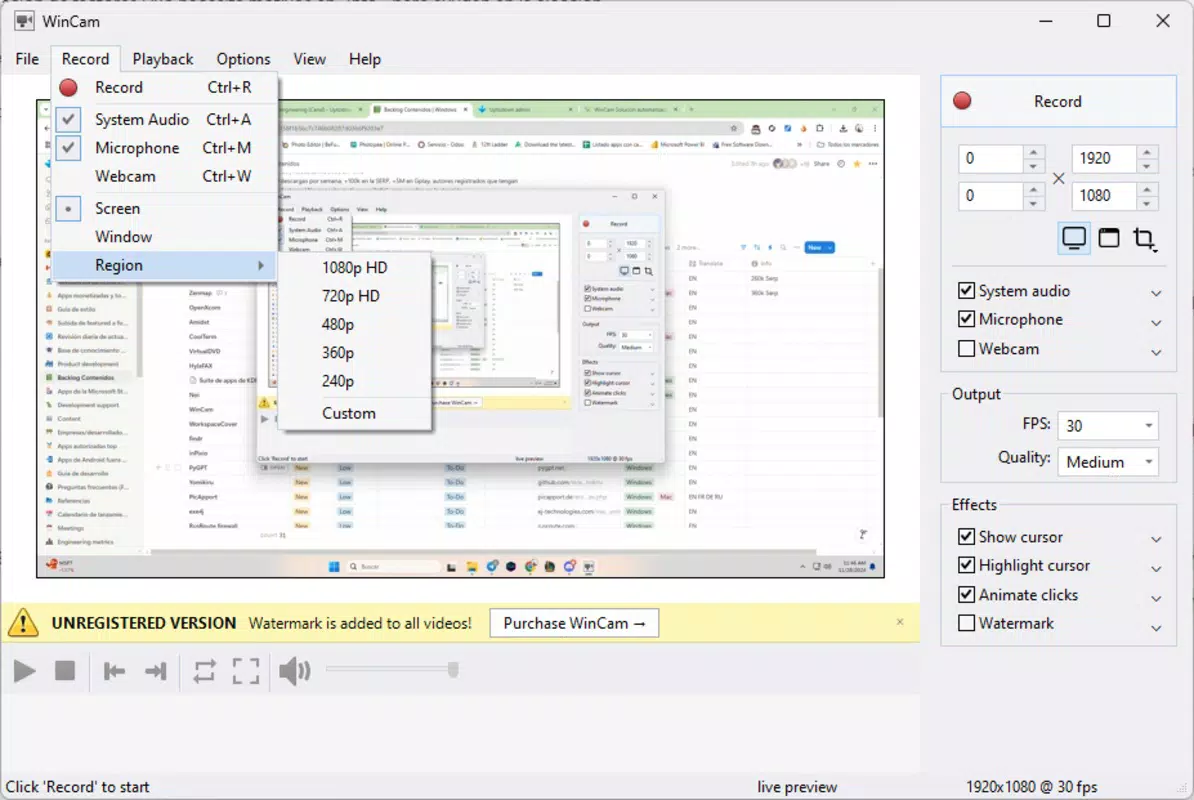Dismiss the unregistered version banner
The image size is (1194, 800).
click(899, 622)
